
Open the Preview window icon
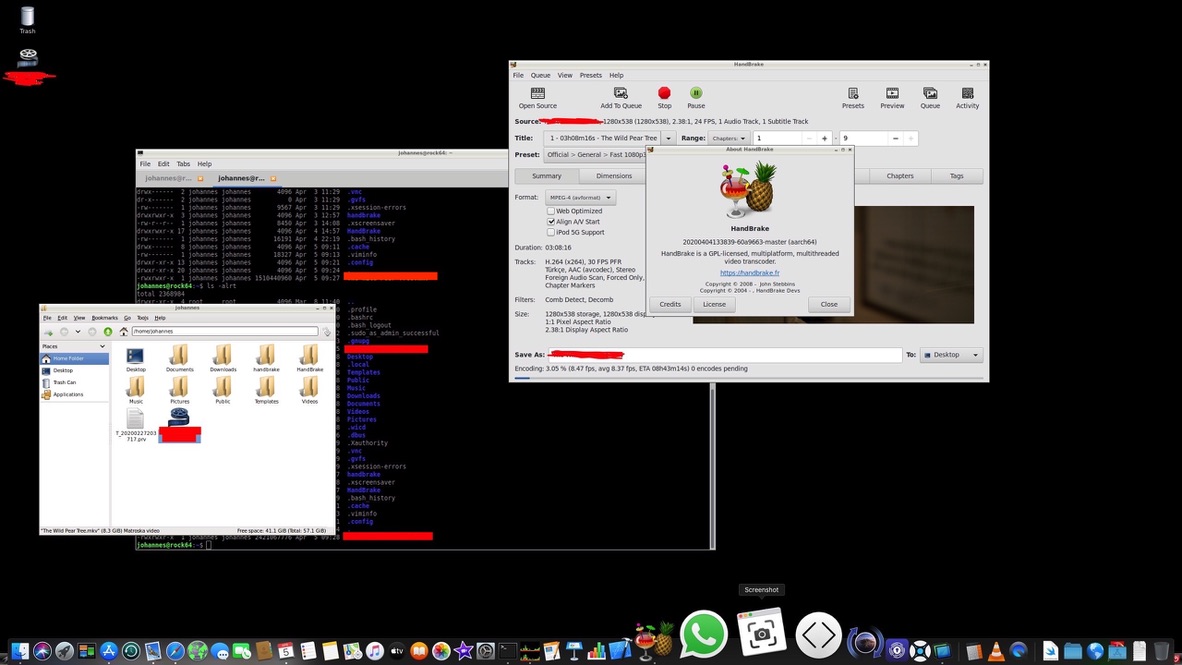point(892,94)
